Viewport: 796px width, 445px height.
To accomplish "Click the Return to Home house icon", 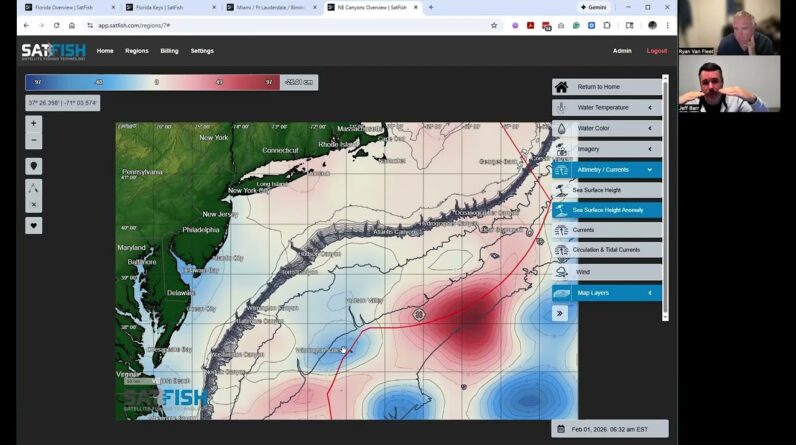I will tap(562, 87).
